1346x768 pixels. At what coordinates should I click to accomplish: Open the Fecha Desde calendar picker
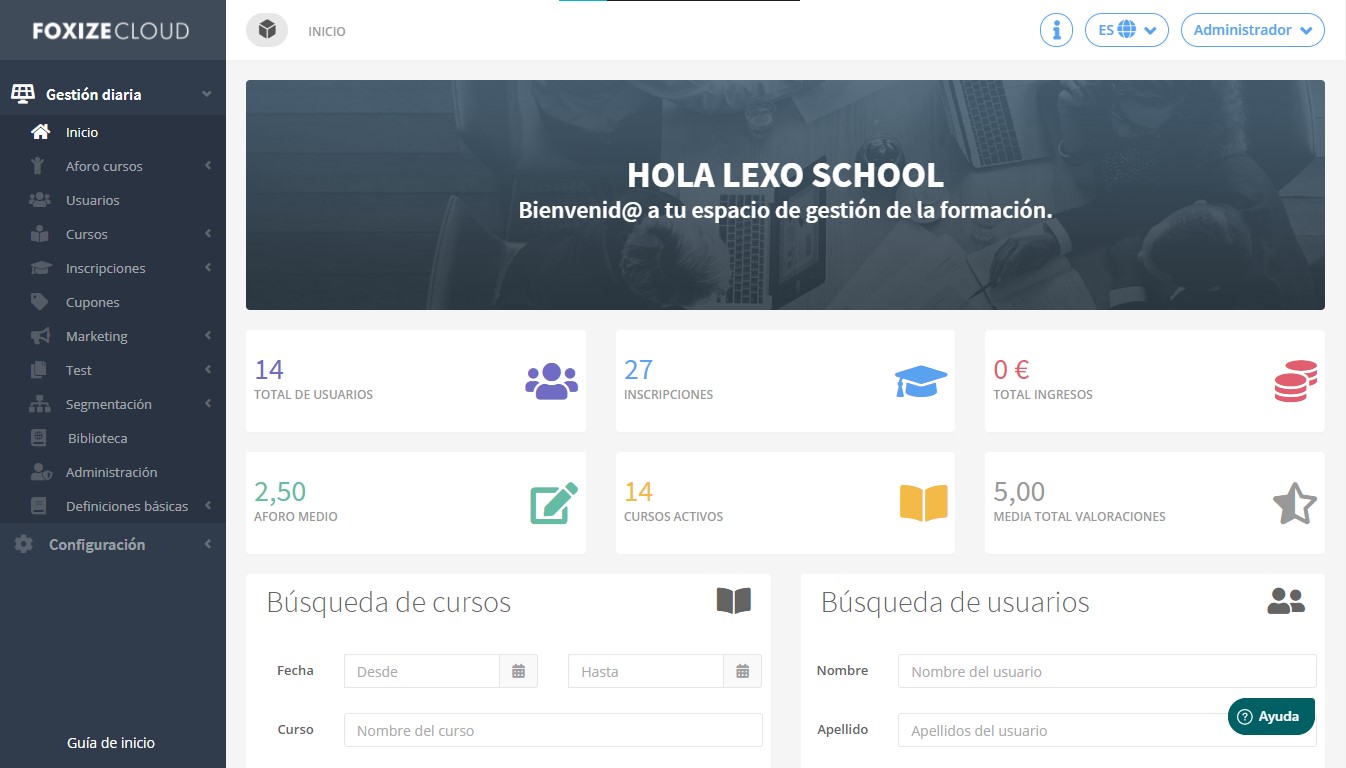[x=519, y=671]
